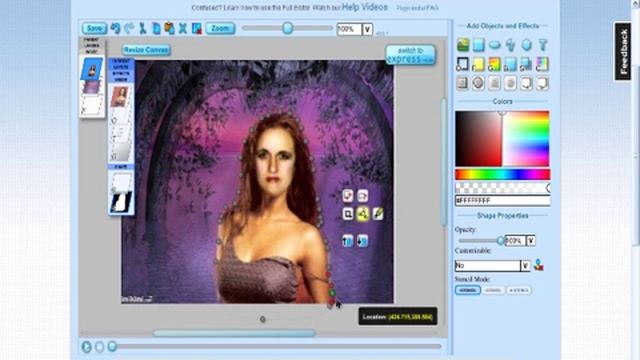Click the red-black saturation color square

(478, 139)
